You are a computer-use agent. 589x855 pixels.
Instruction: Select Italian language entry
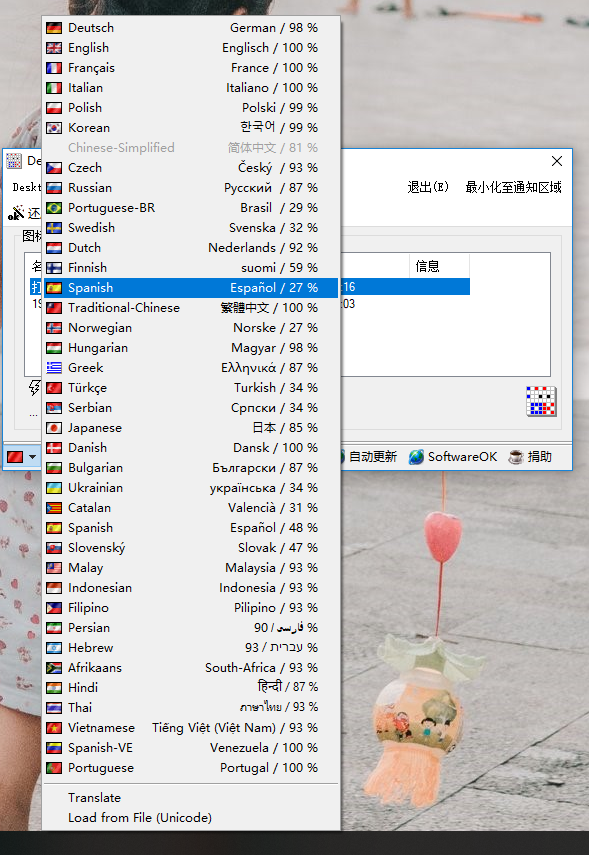(x=190, y=88)
